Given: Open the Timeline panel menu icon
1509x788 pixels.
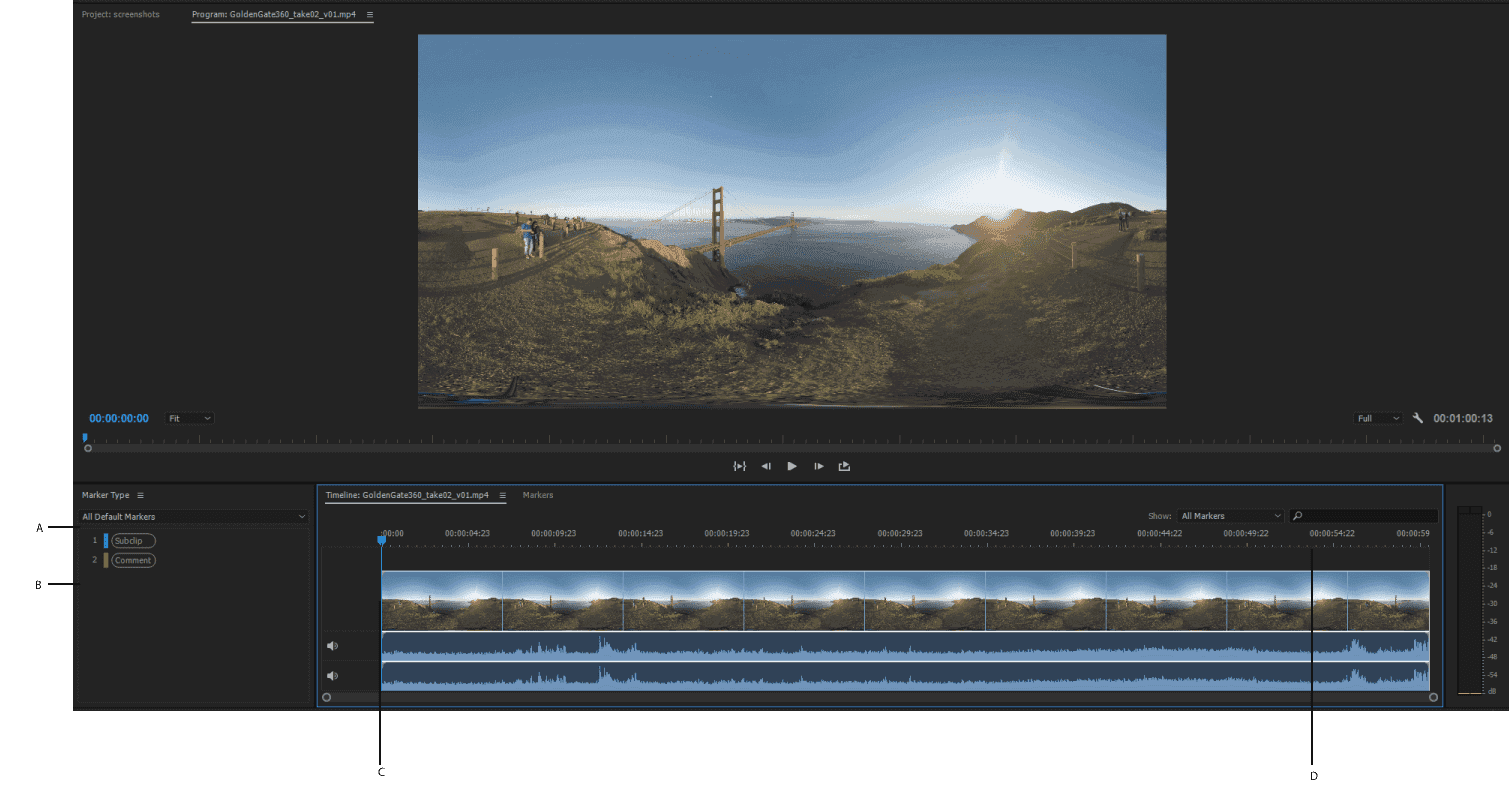Looking at the screenshot, I should pyautogui.click(x=502, y=495).
